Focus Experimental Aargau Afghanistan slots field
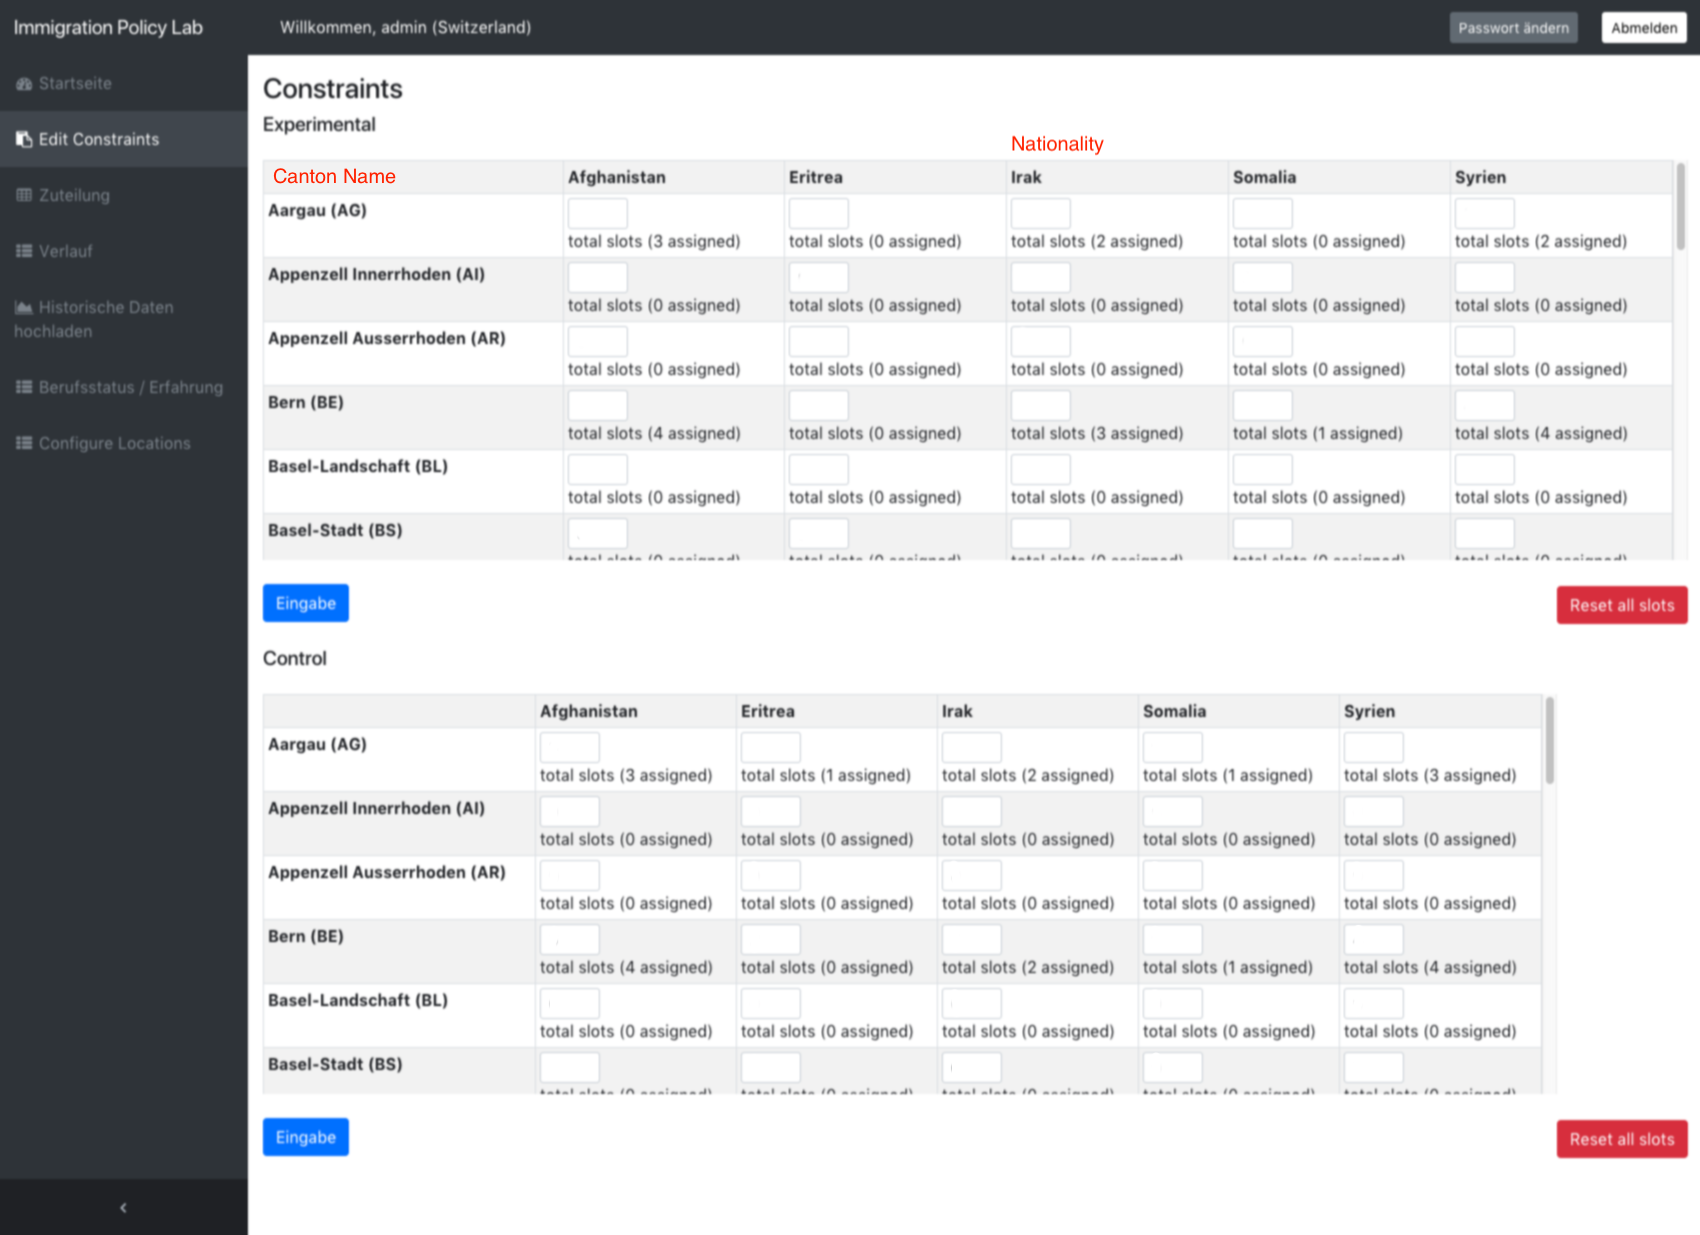Screen dimensions: 1700x1235 pos(597,213)
